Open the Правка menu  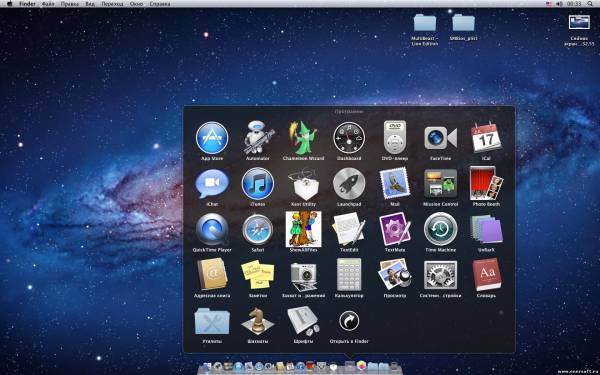(70, 4)
